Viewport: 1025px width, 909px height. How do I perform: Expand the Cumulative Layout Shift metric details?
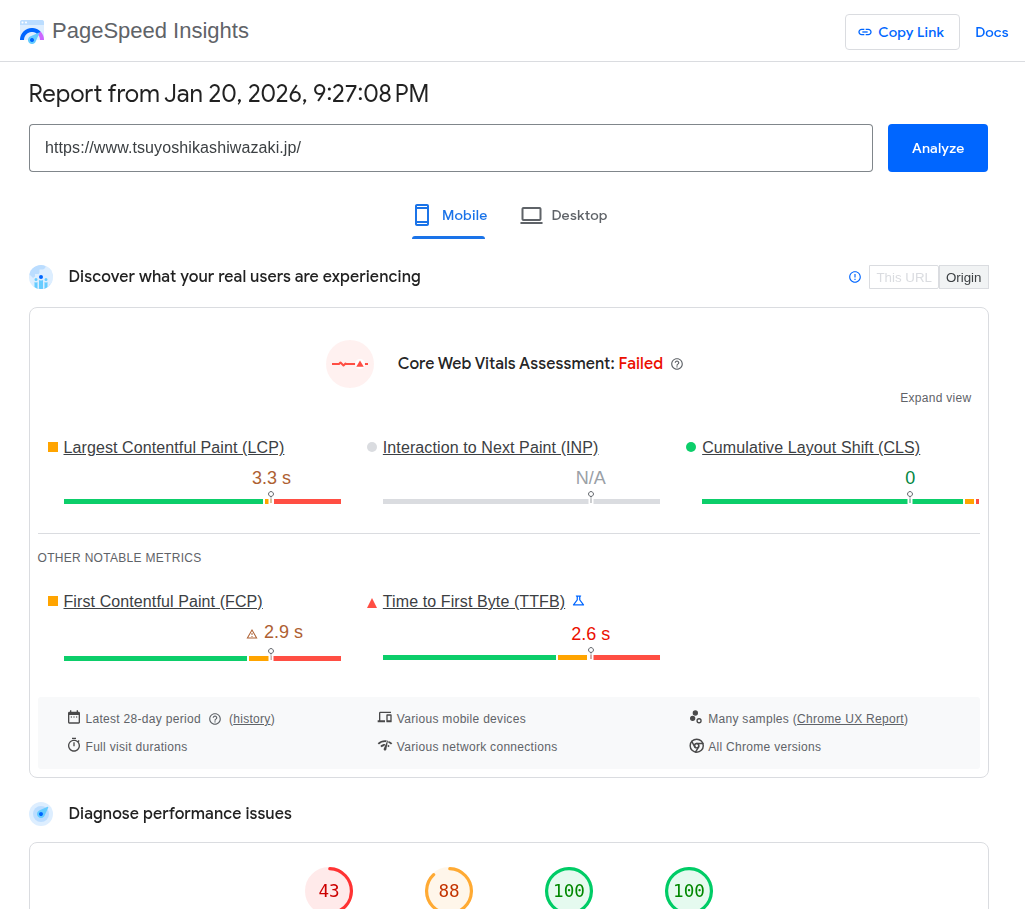point(811,447)
